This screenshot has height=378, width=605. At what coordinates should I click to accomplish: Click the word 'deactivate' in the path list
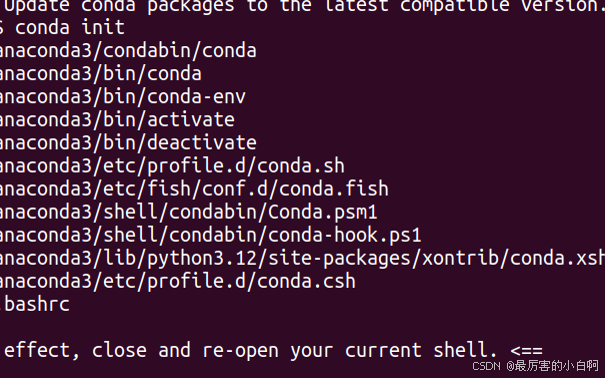[x=202, y=143]
